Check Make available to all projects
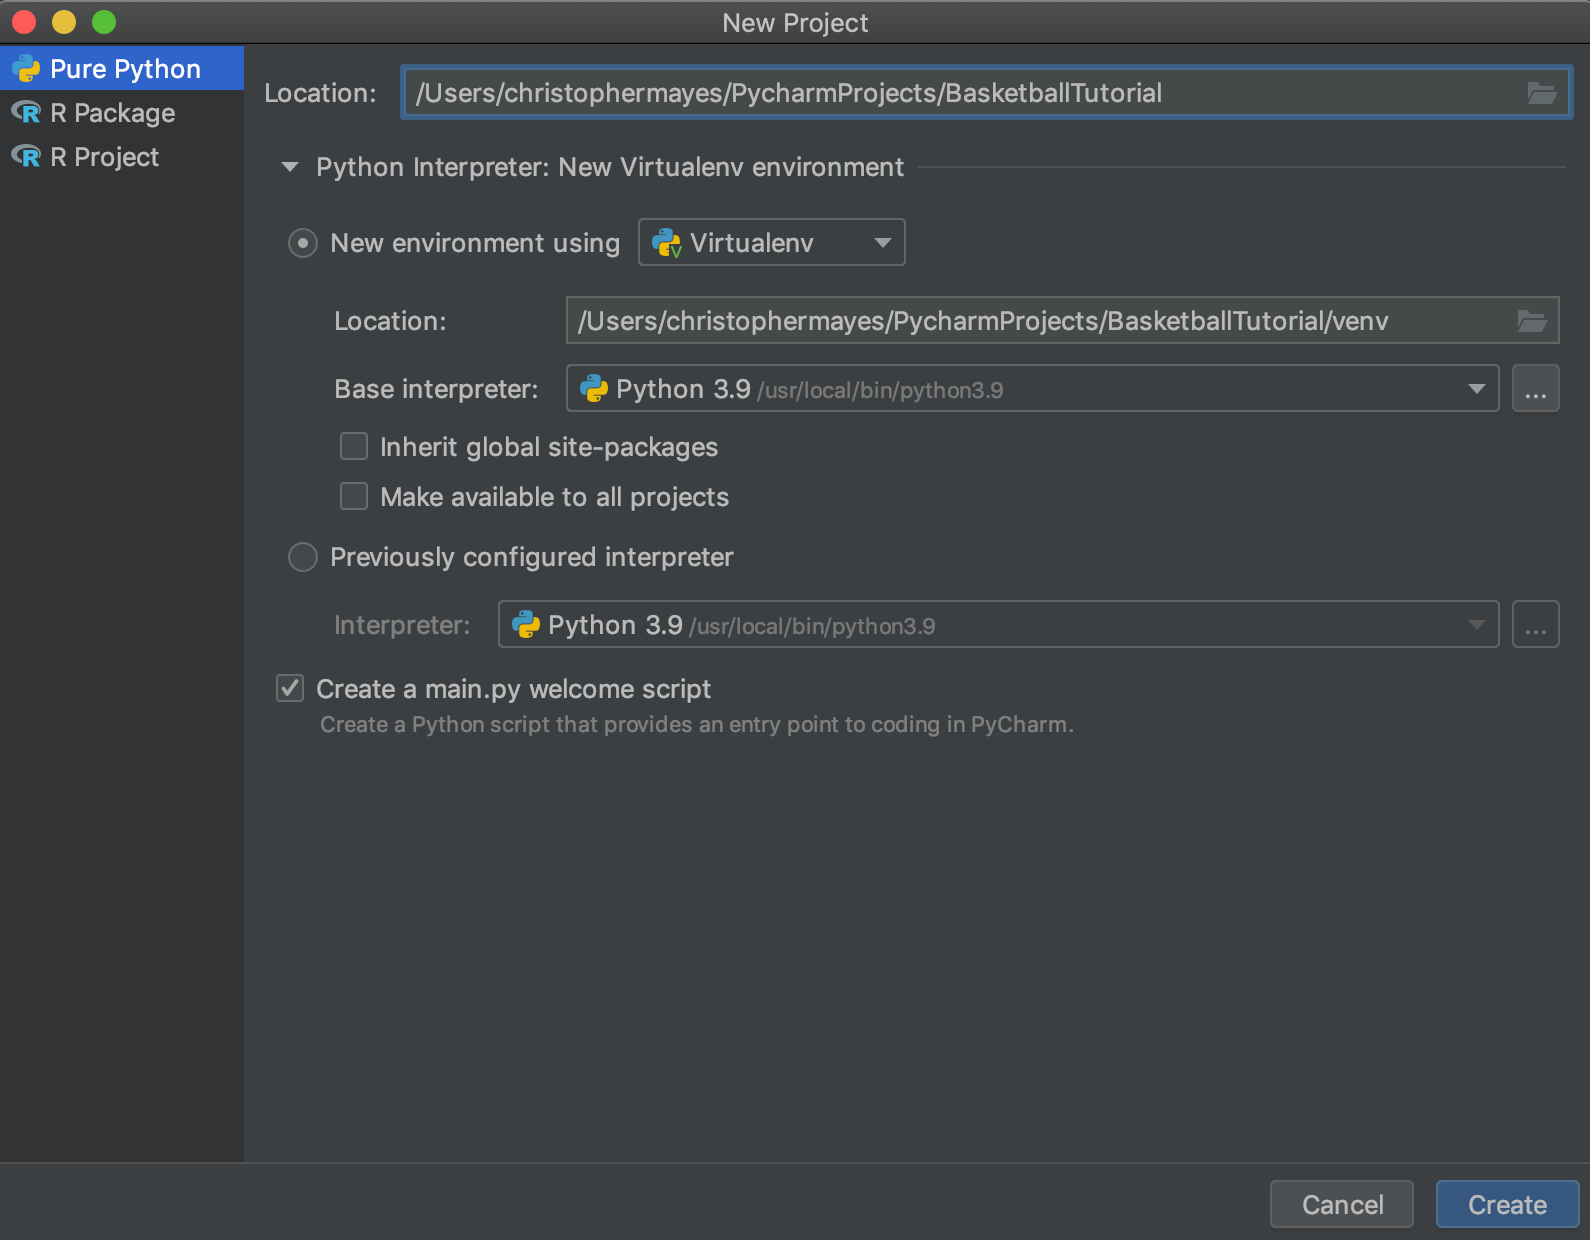The width and height of the screenshot is (1590, 1240). tap(354, 496)
